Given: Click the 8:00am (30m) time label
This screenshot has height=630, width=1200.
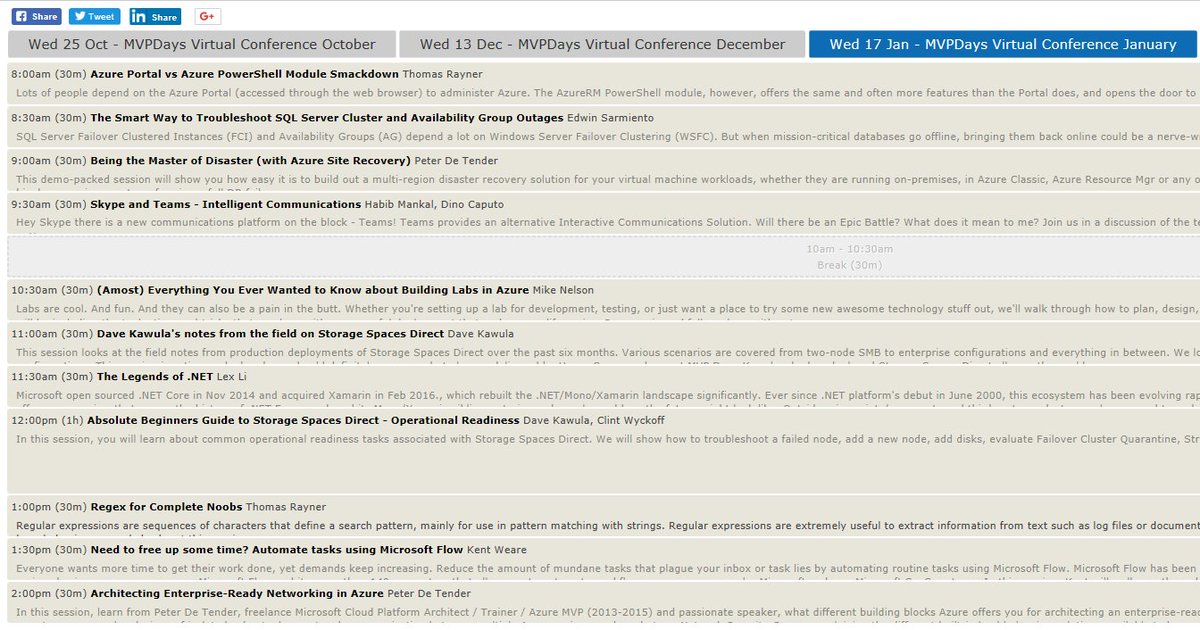Looking at the screenshot, I should coord(49,74).
